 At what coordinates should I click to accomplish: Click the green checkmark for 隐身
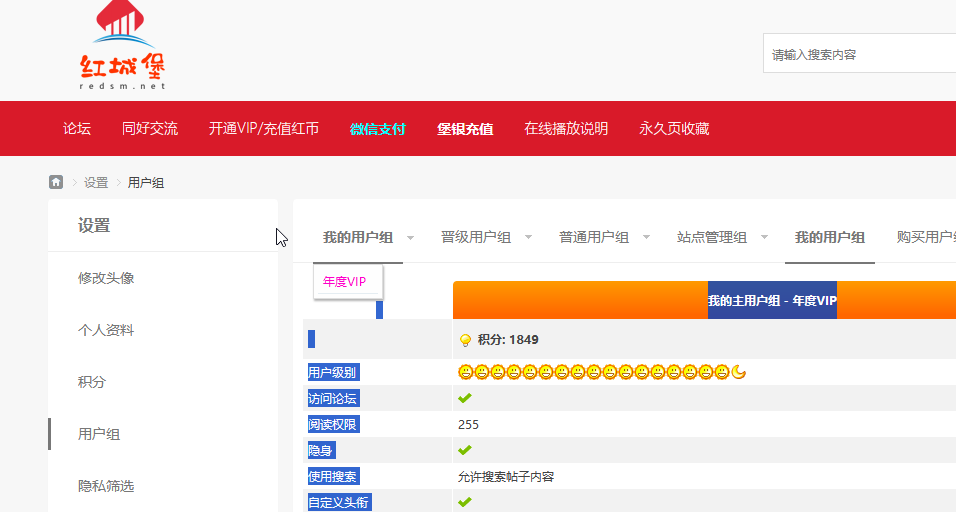[465, 450]
